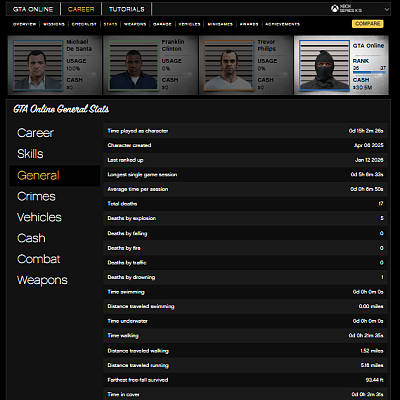The image size is (400, 400).
Task: Select Franklin Clinton's mugshot
Action: click(x=134, y=65)
